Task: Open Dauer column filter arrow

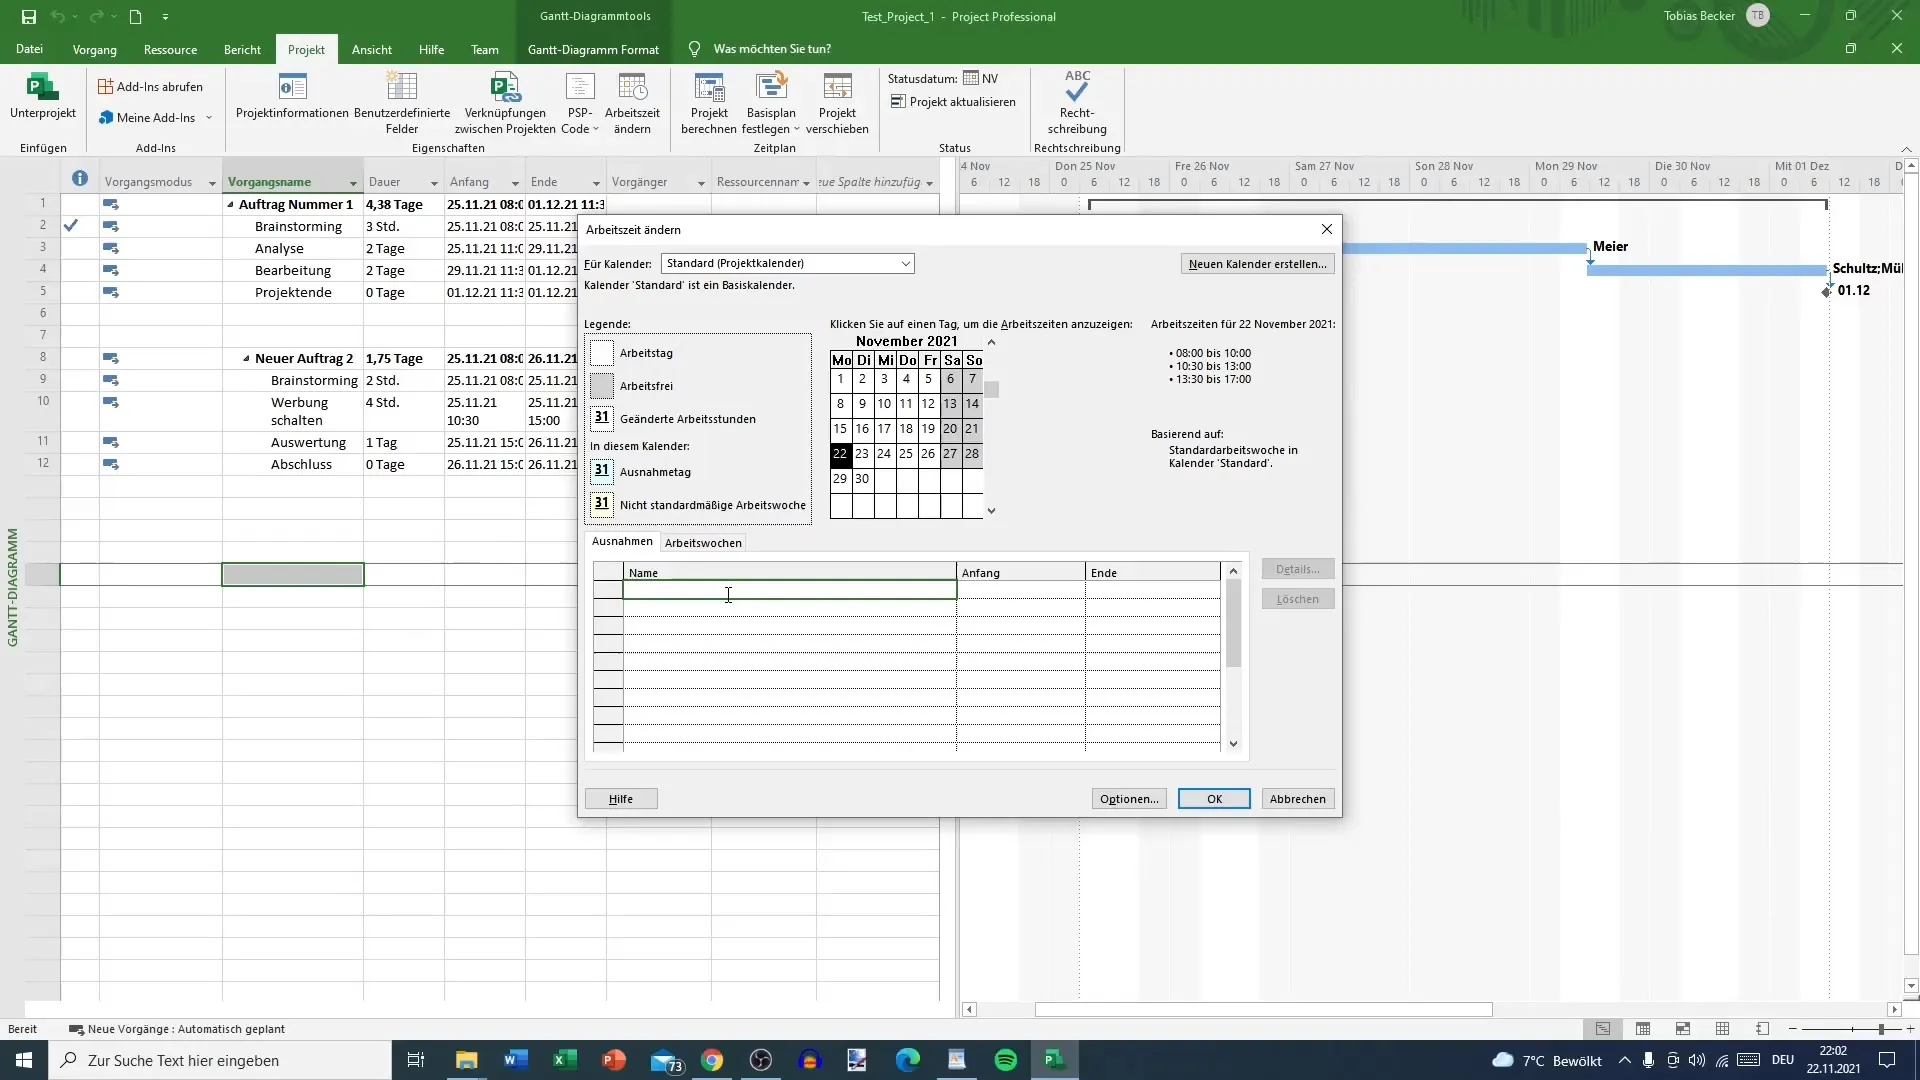Action: coord(434,183)
